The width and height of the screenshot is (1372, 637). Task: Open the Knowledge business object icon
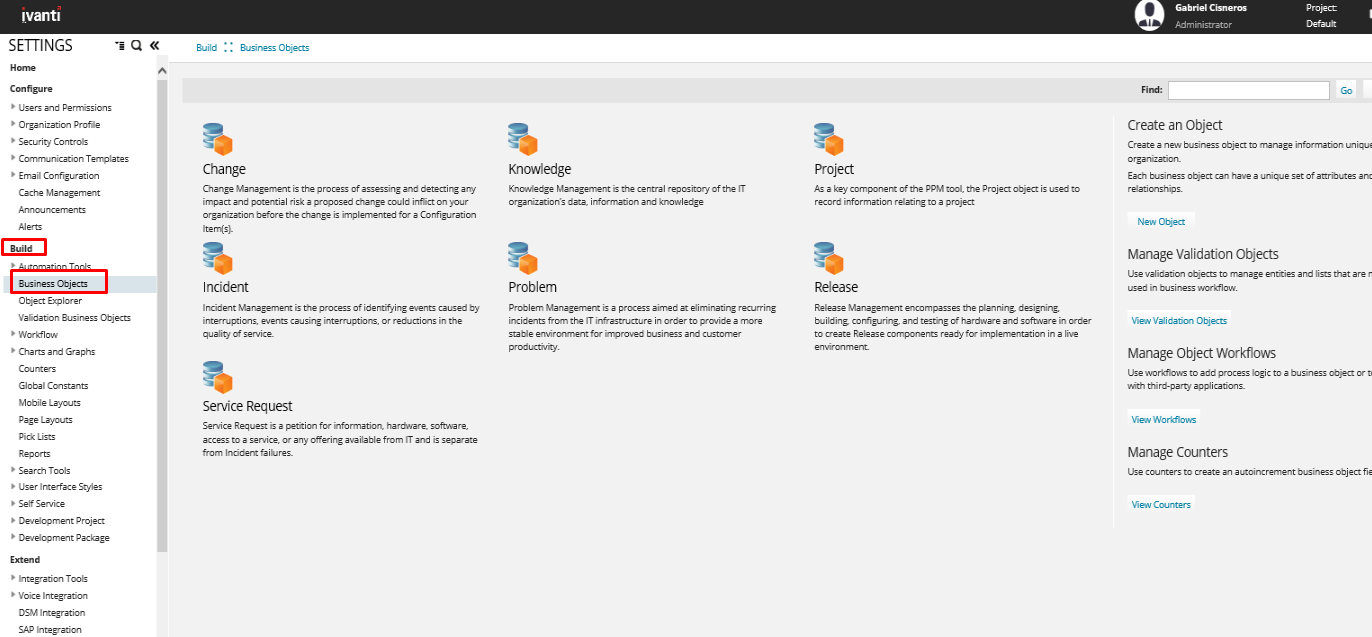pos(523,139)
